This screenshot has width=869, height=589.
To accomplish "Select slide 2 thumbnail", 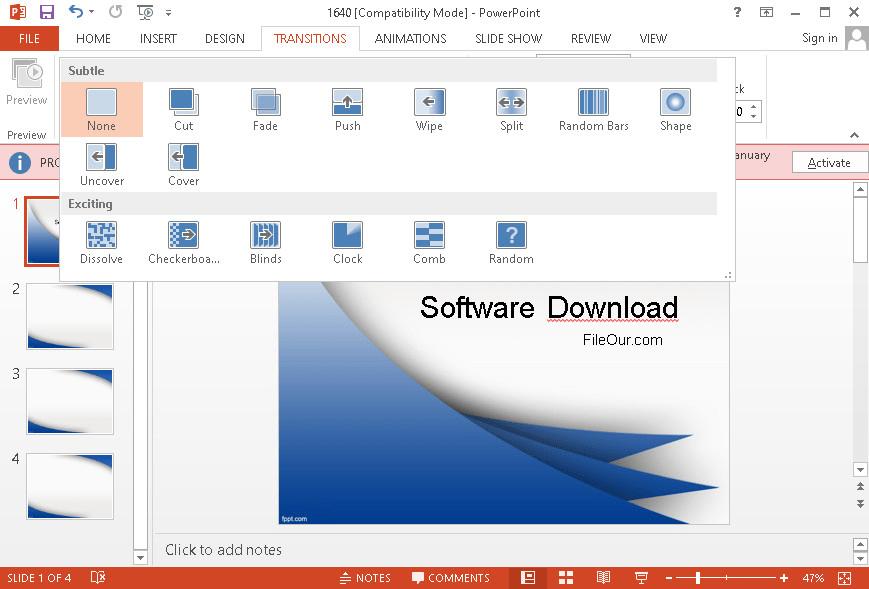I will (x=70, y=316).
